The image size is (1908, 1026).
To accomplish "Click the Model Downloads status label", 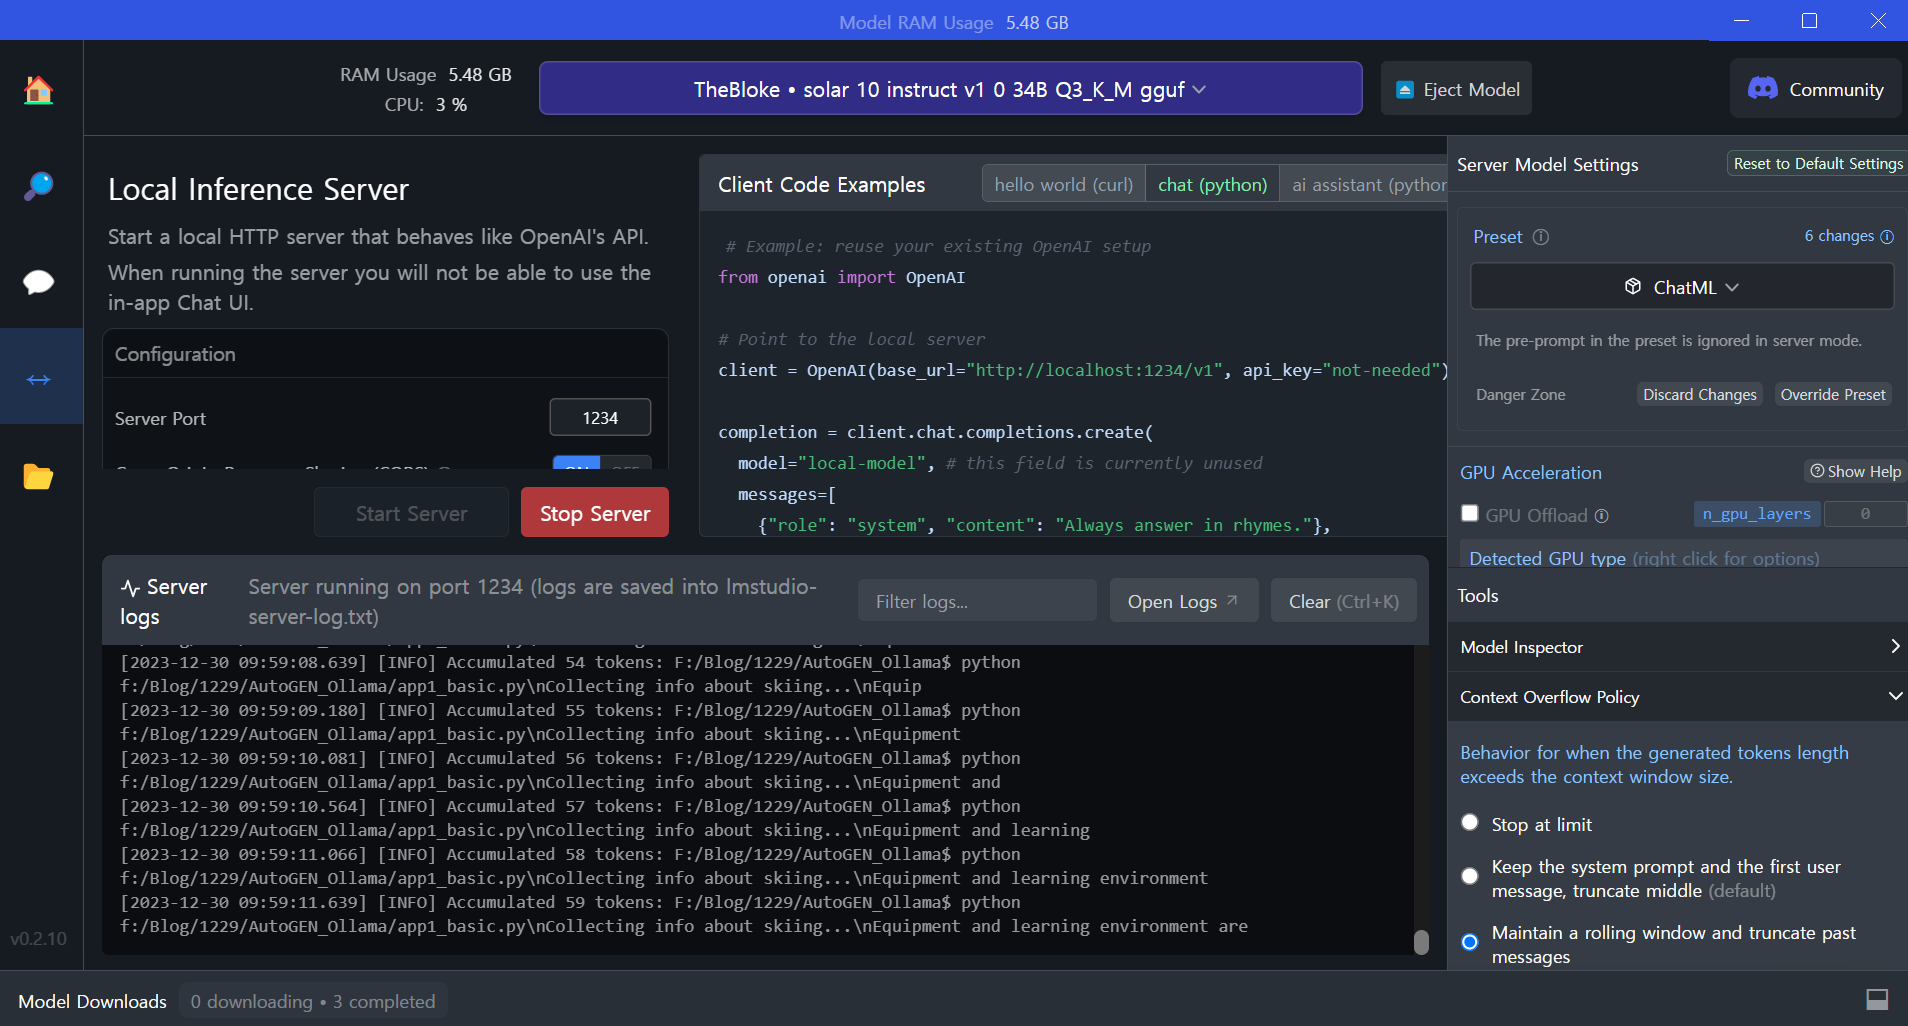I will [x=92, y=1001].
